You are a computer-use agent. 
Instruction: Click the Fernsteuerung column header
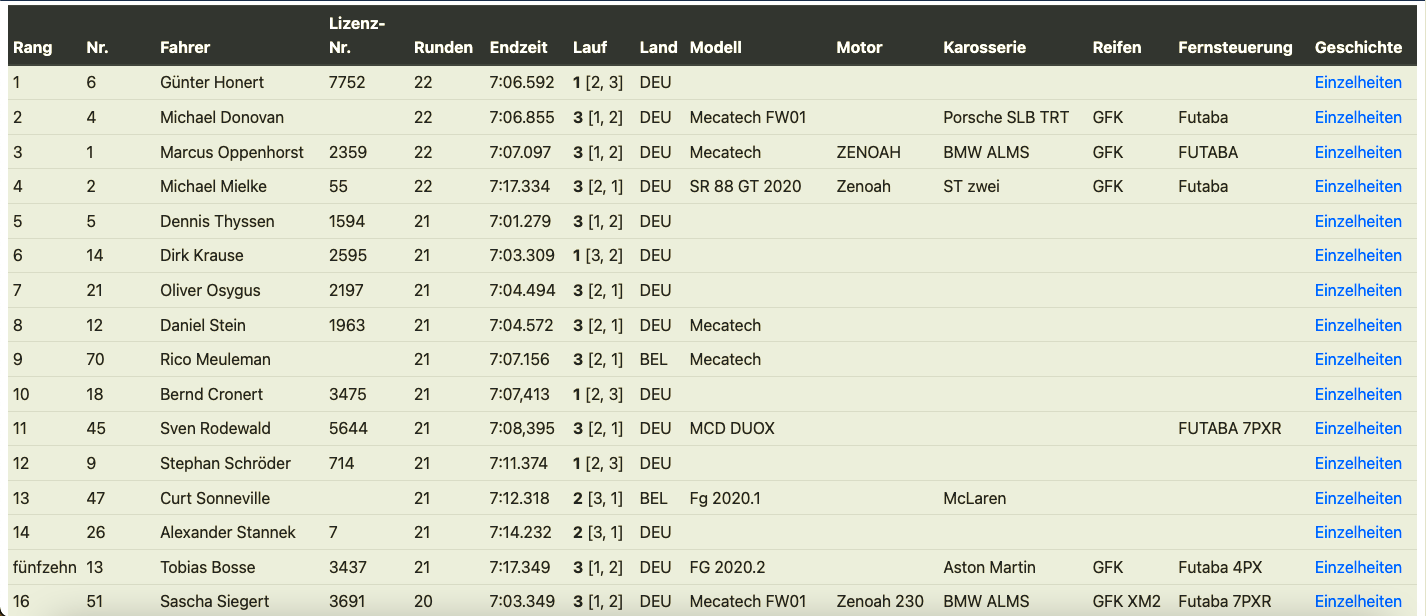[x=1235, y=48]
